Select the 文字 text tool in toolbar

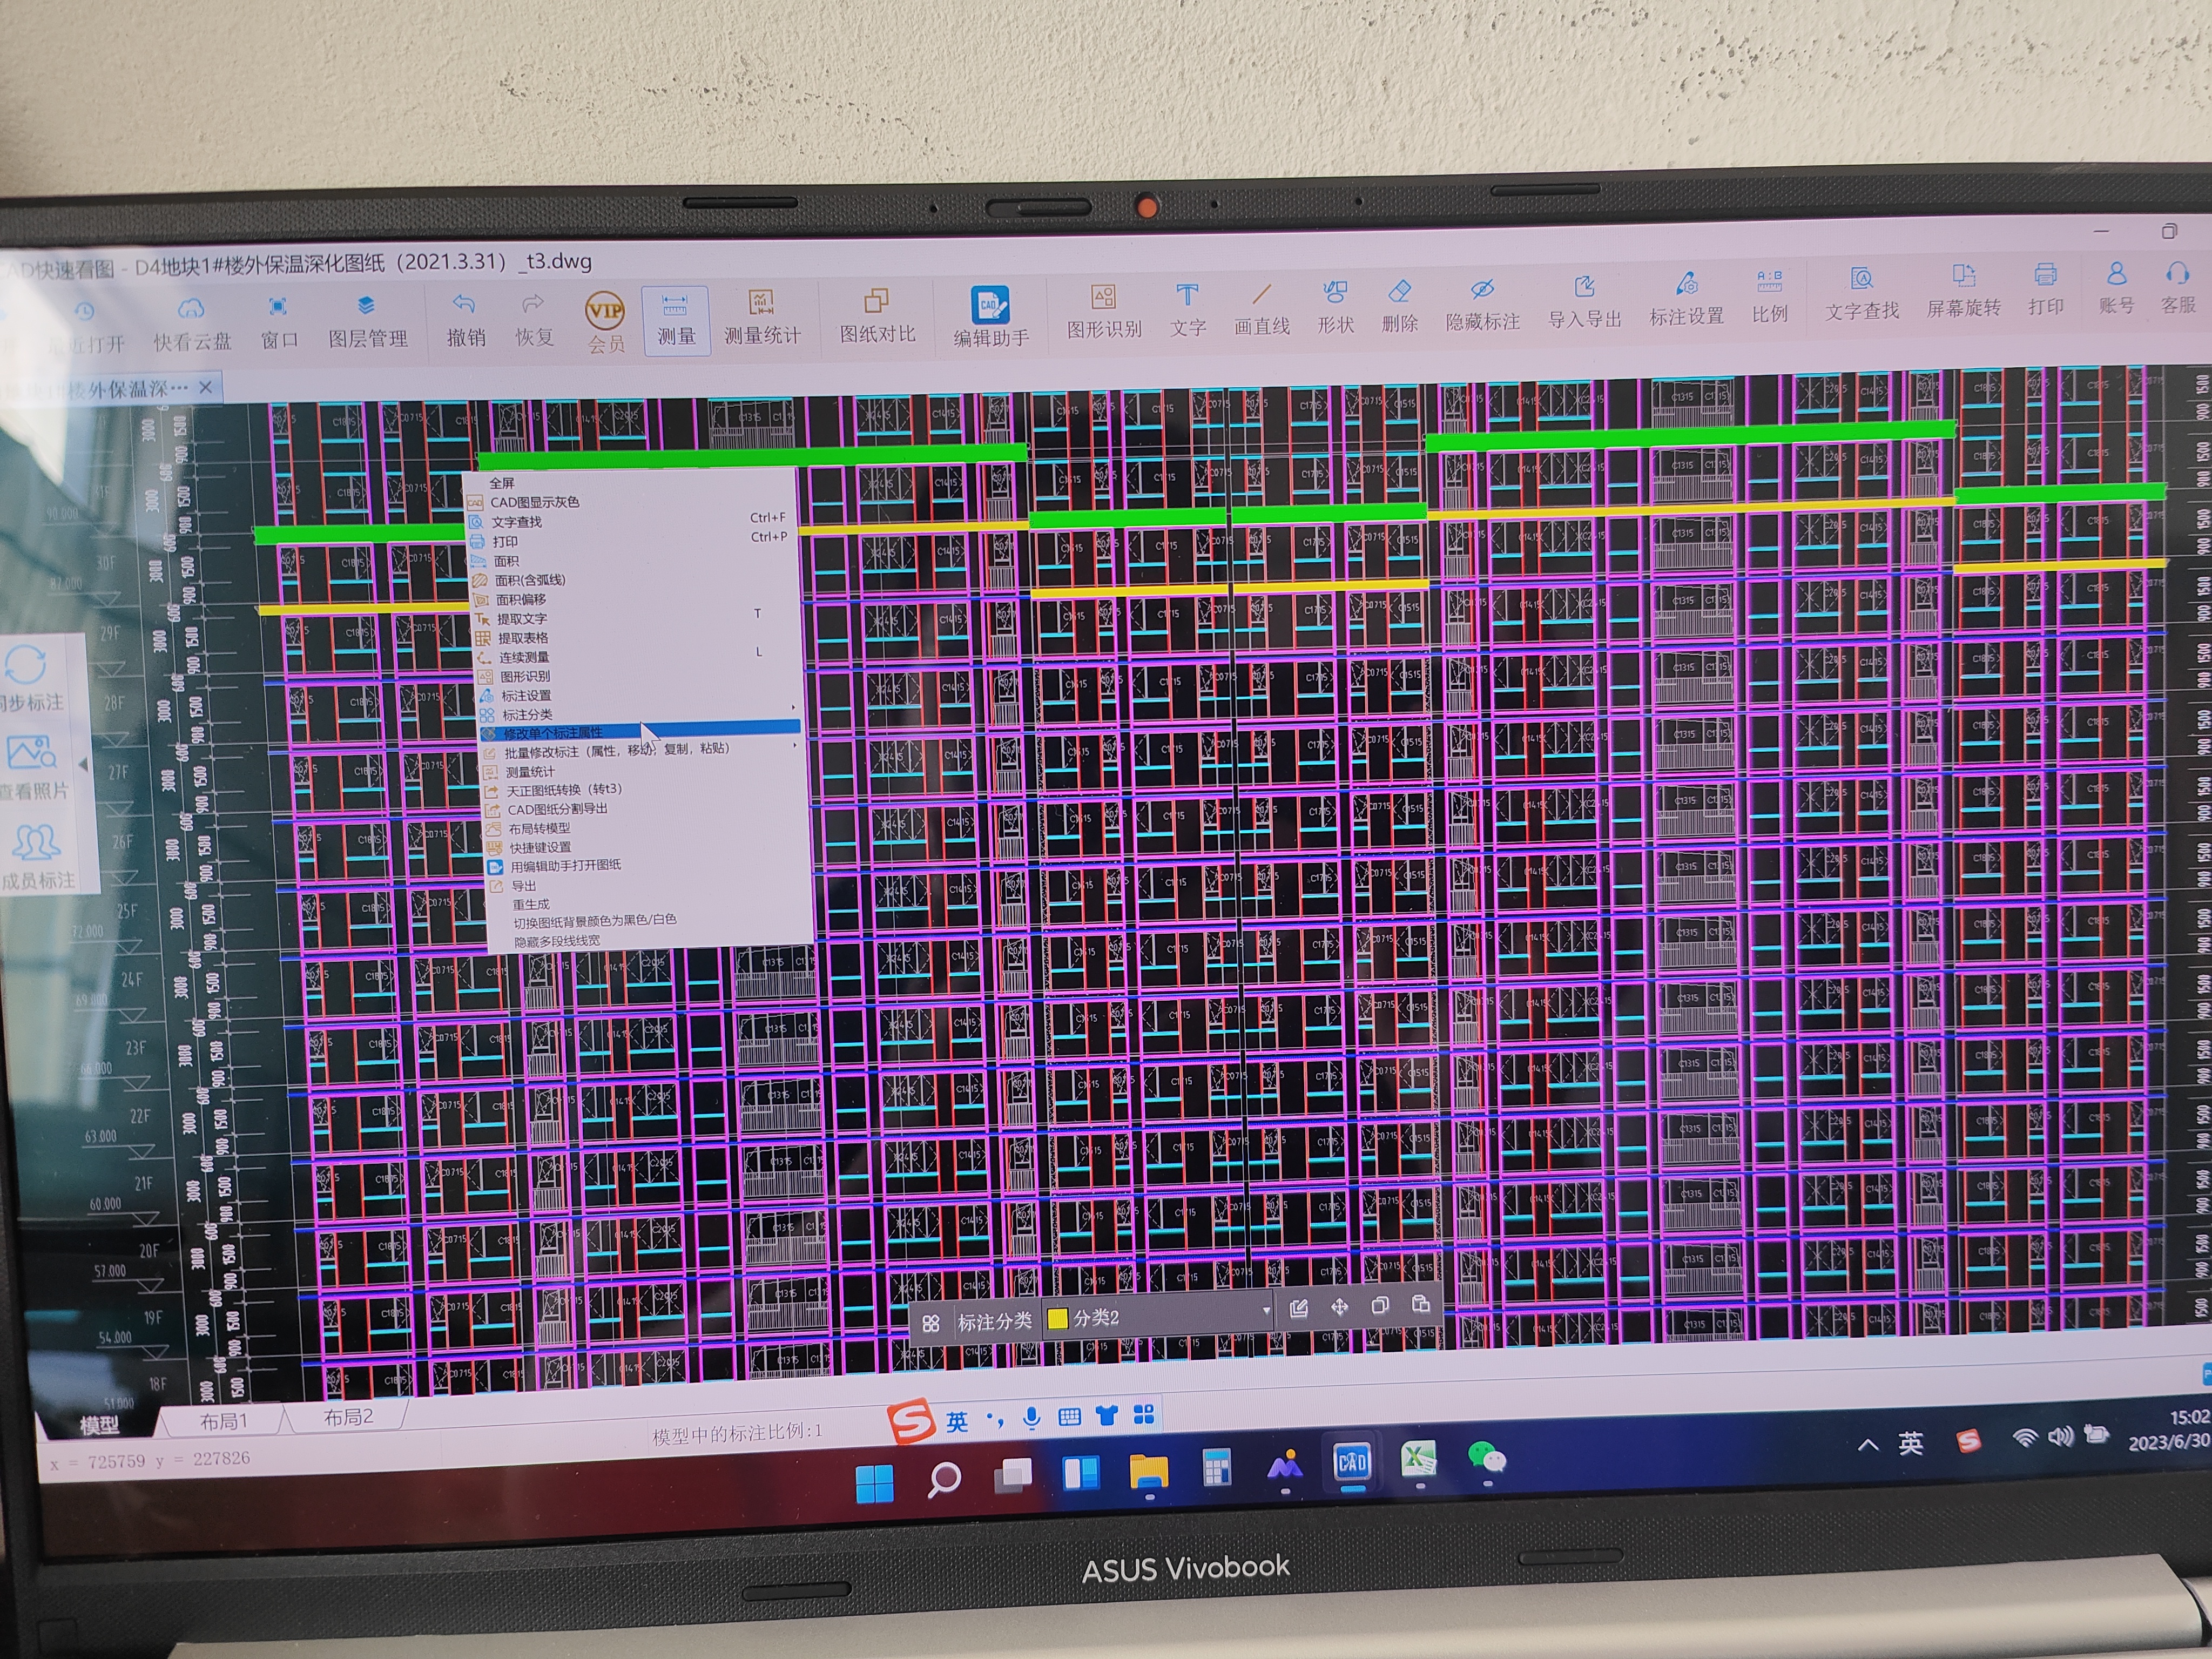1188,310
